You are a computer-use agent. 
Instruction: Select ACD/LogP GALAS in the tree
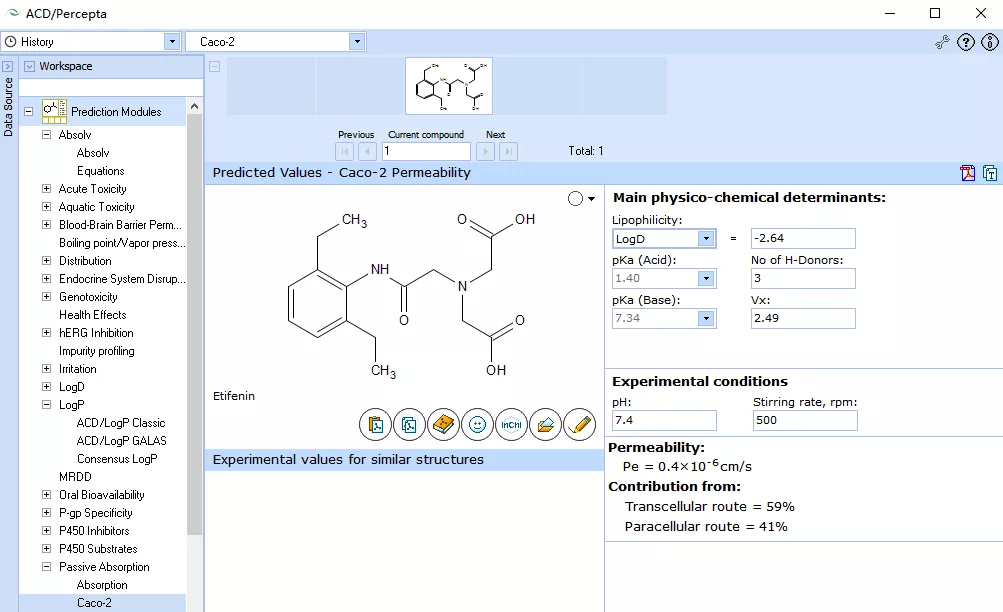coord(121,441)
